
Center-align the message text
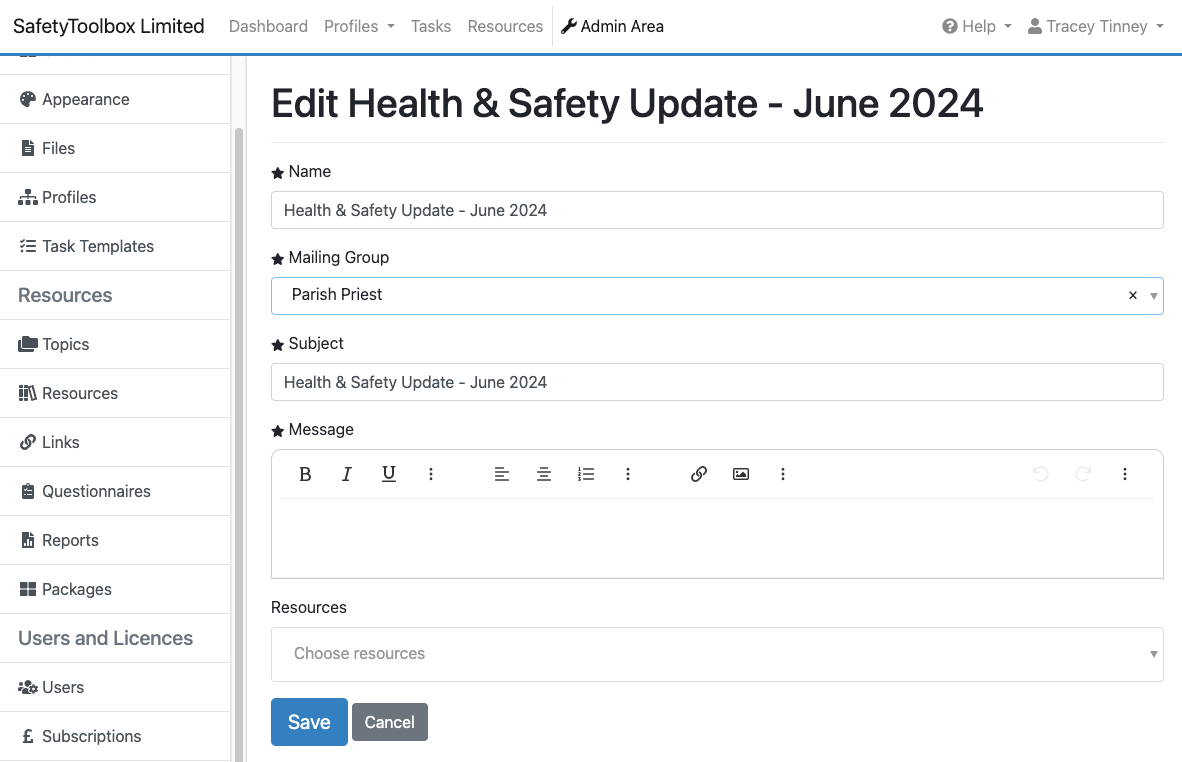click(x=544, y=474)
